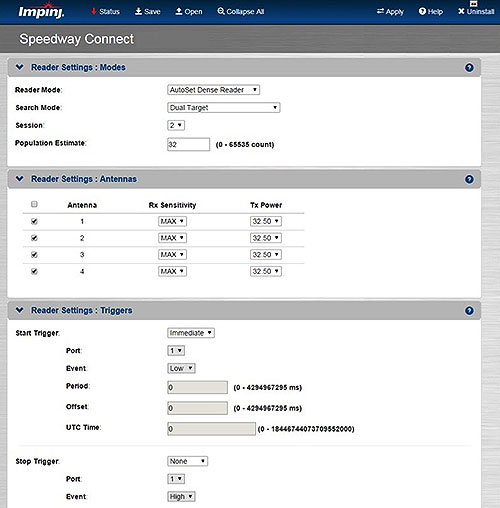Click the Start Trigger Offset field

pyautogui.click(x=197, y=408)
